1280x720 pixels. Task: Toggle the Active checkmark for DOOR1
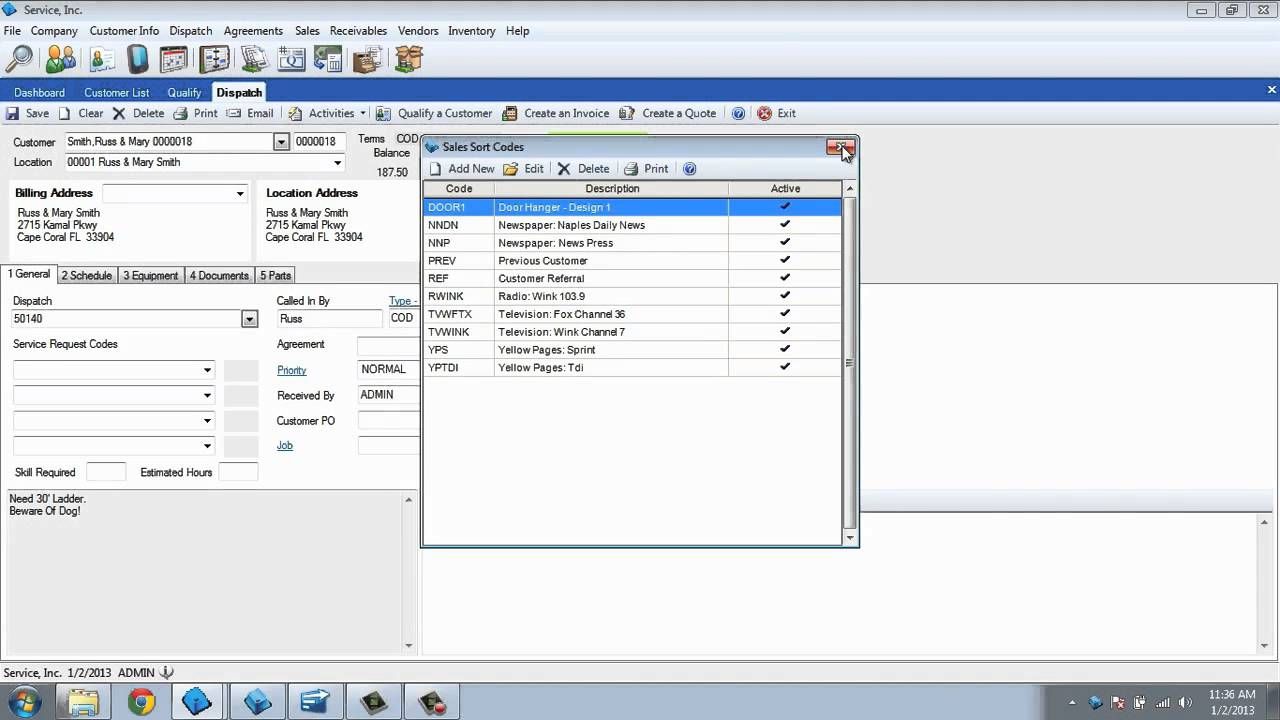tap(785, 207)
